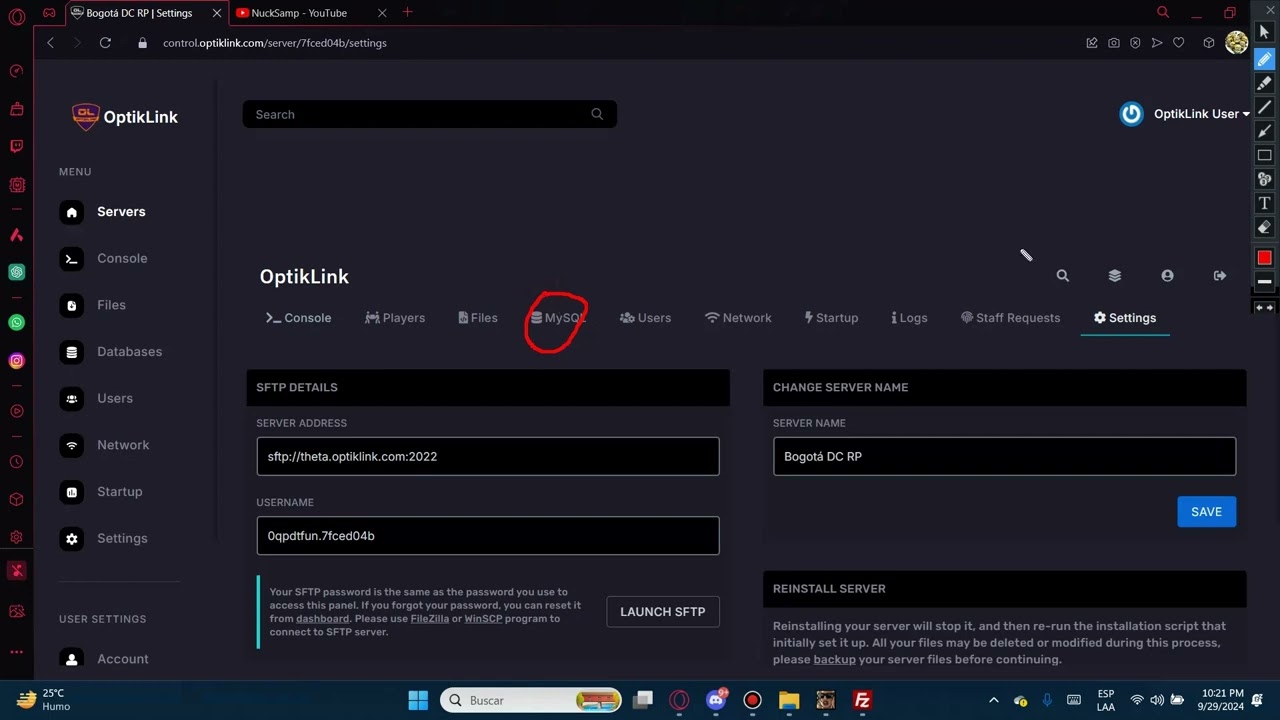1280x720 pixels.
Task: Click the Server Address field
Action: 488,456
